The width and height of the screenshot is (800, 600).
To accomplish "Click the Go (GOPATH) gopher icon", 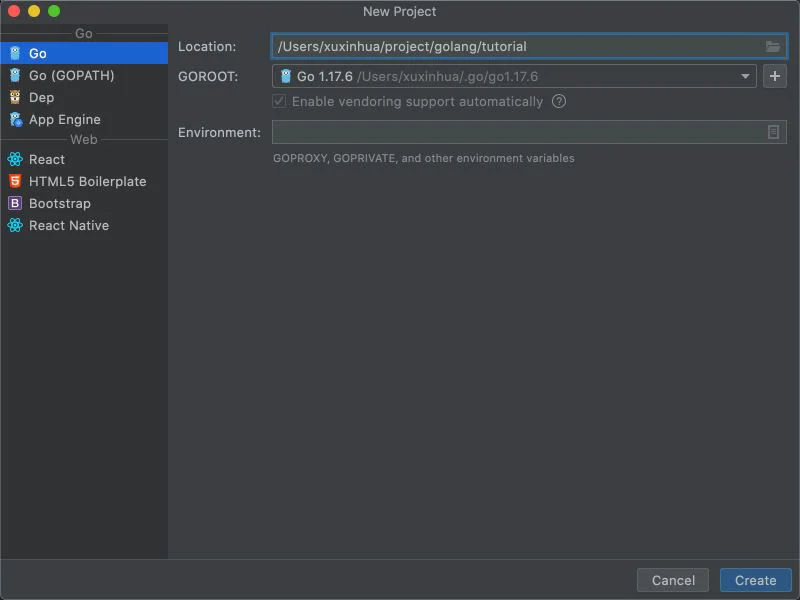I will click(x=15, y=76).
